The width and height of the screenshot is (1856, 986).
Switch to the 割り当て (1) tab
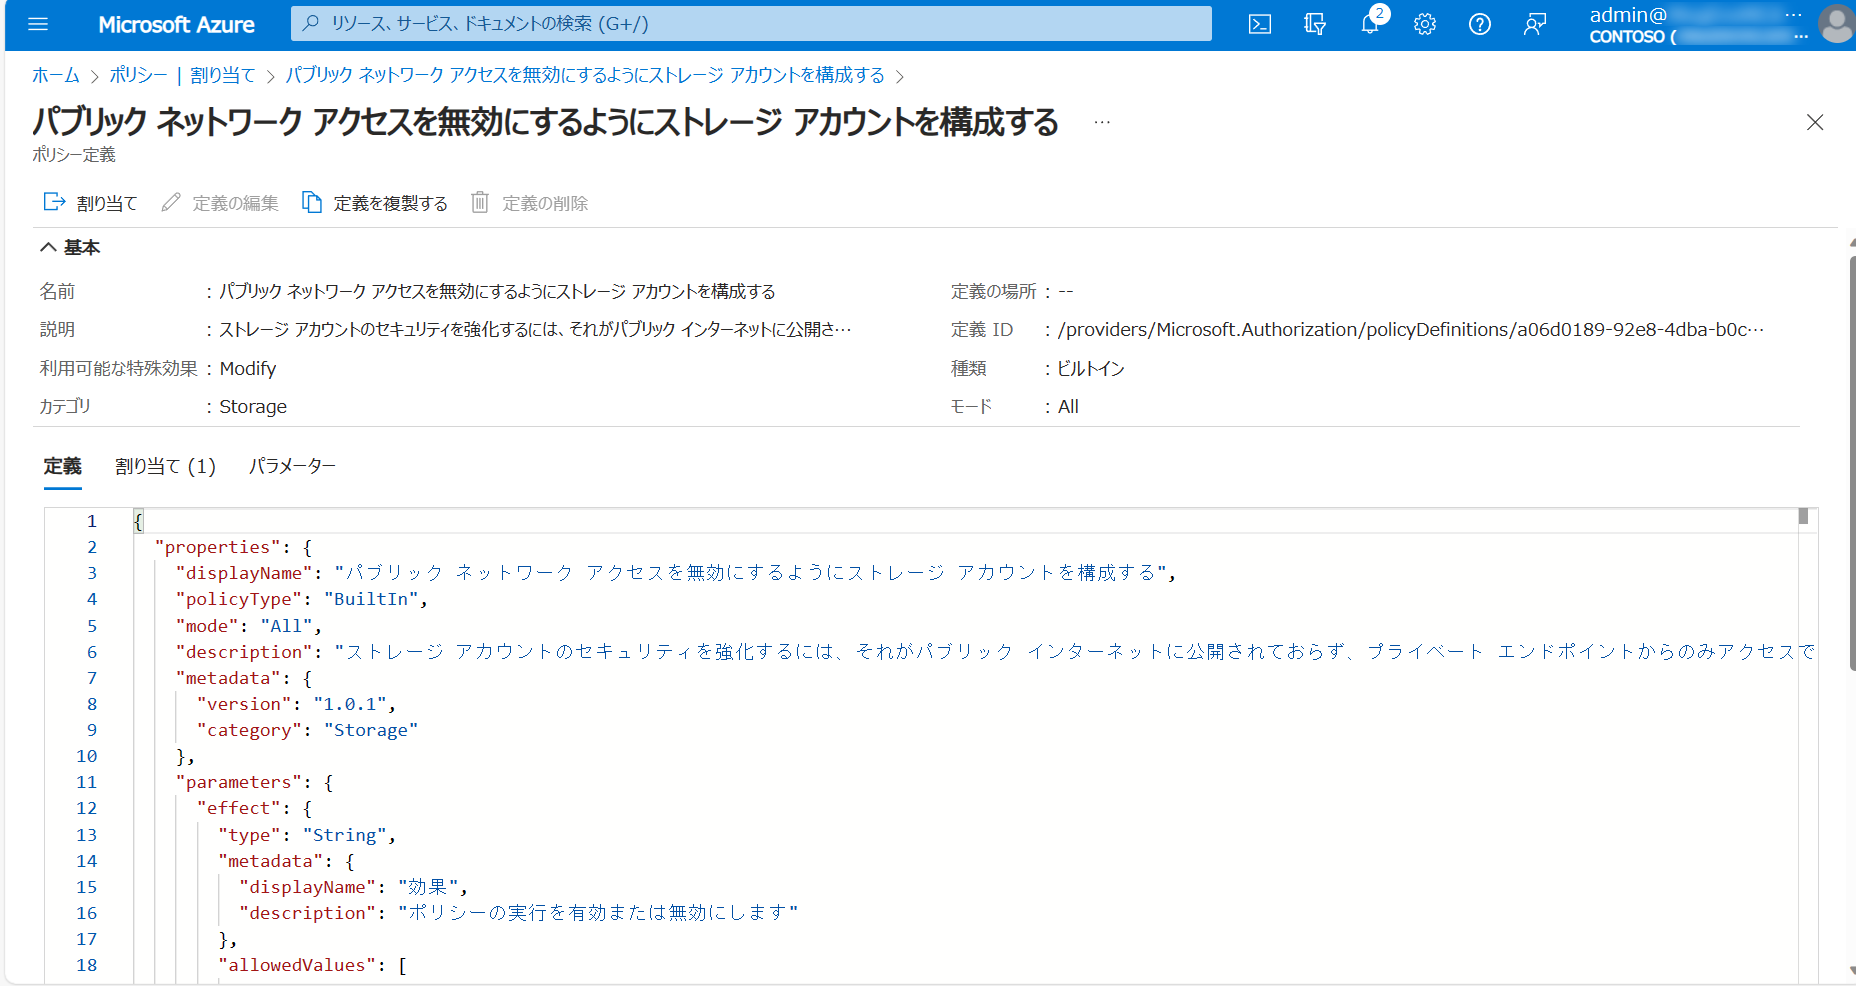tap(165, 466)
